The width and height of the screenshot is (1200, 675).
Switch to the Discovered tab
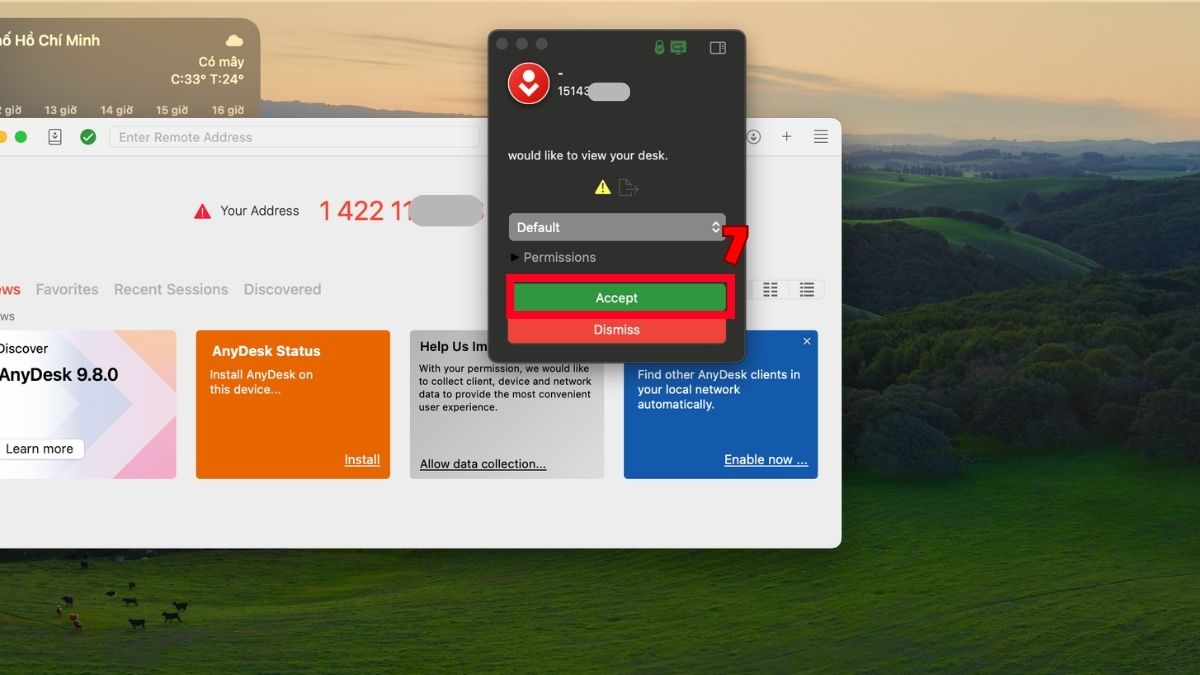point(283,289)
